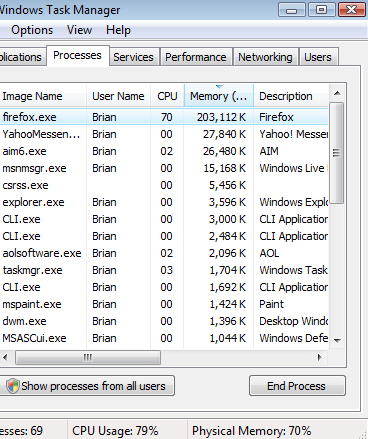Click the End Process button
368x439 pixels.
[x=297, y=386]
